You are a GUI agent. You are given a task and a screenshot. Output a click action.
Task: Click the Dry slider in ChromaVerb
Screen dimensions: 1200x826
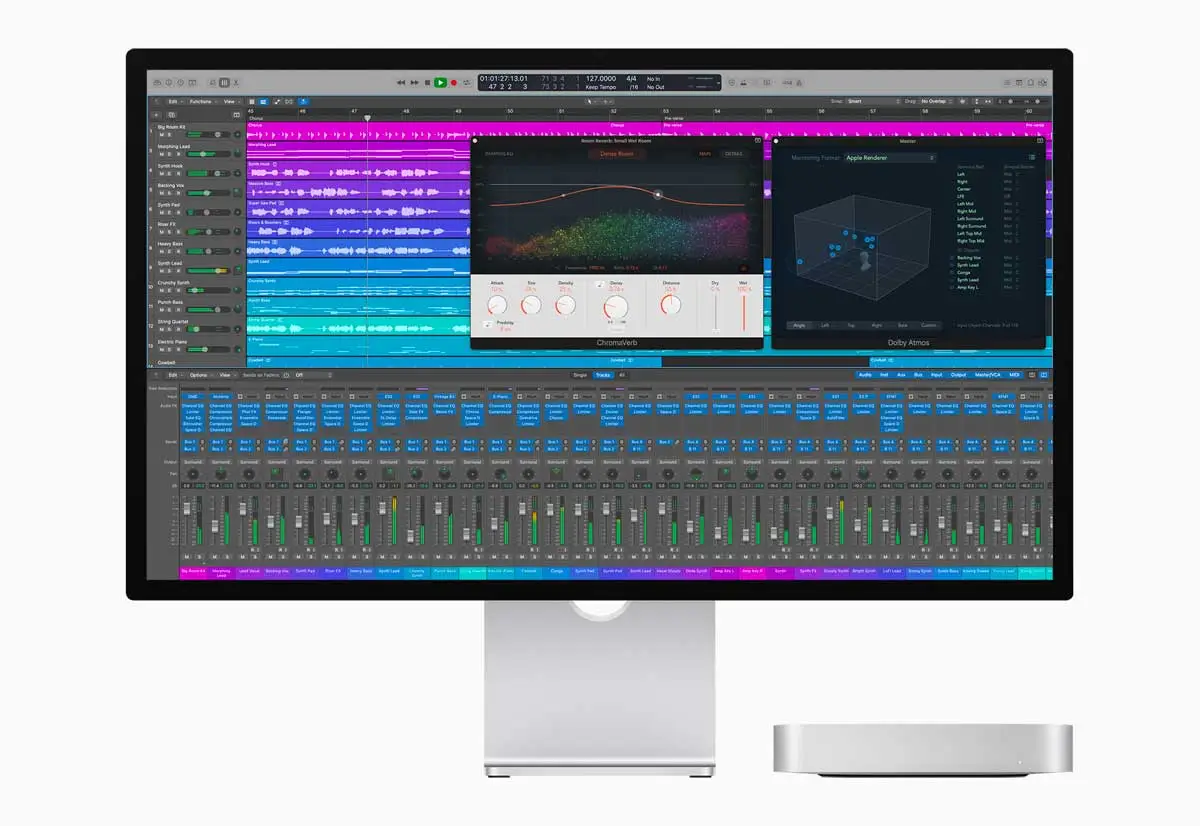click(x=715, y=313)
